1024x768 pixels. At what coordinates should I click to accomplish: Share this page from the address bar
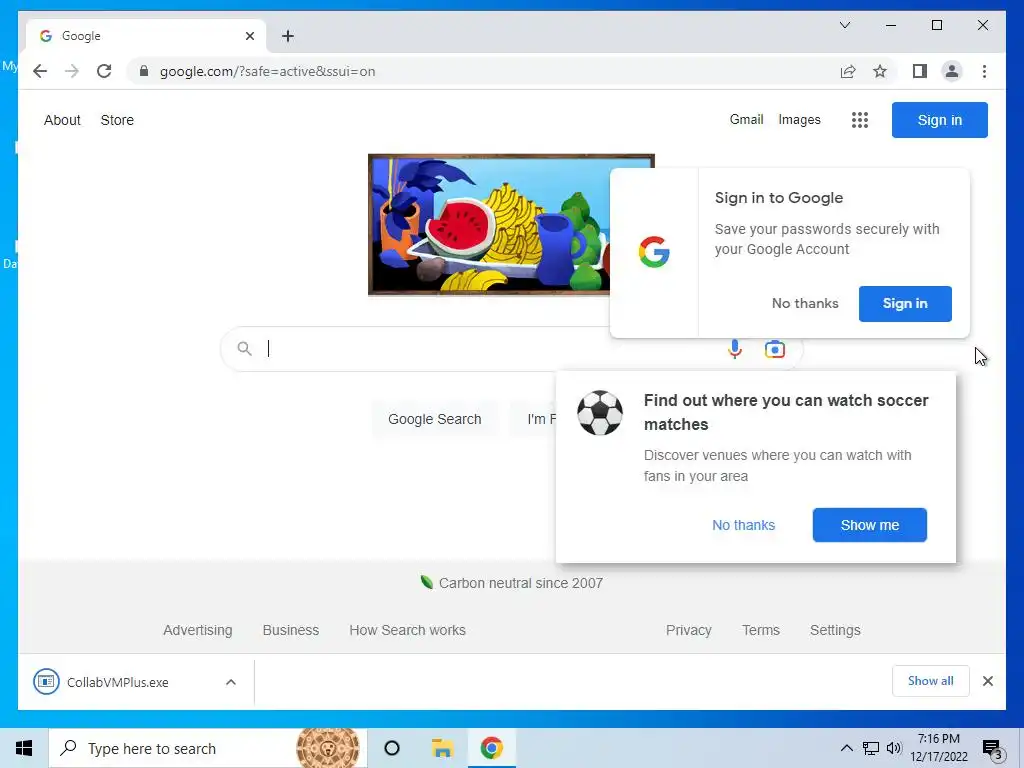(x=848, y=71)
